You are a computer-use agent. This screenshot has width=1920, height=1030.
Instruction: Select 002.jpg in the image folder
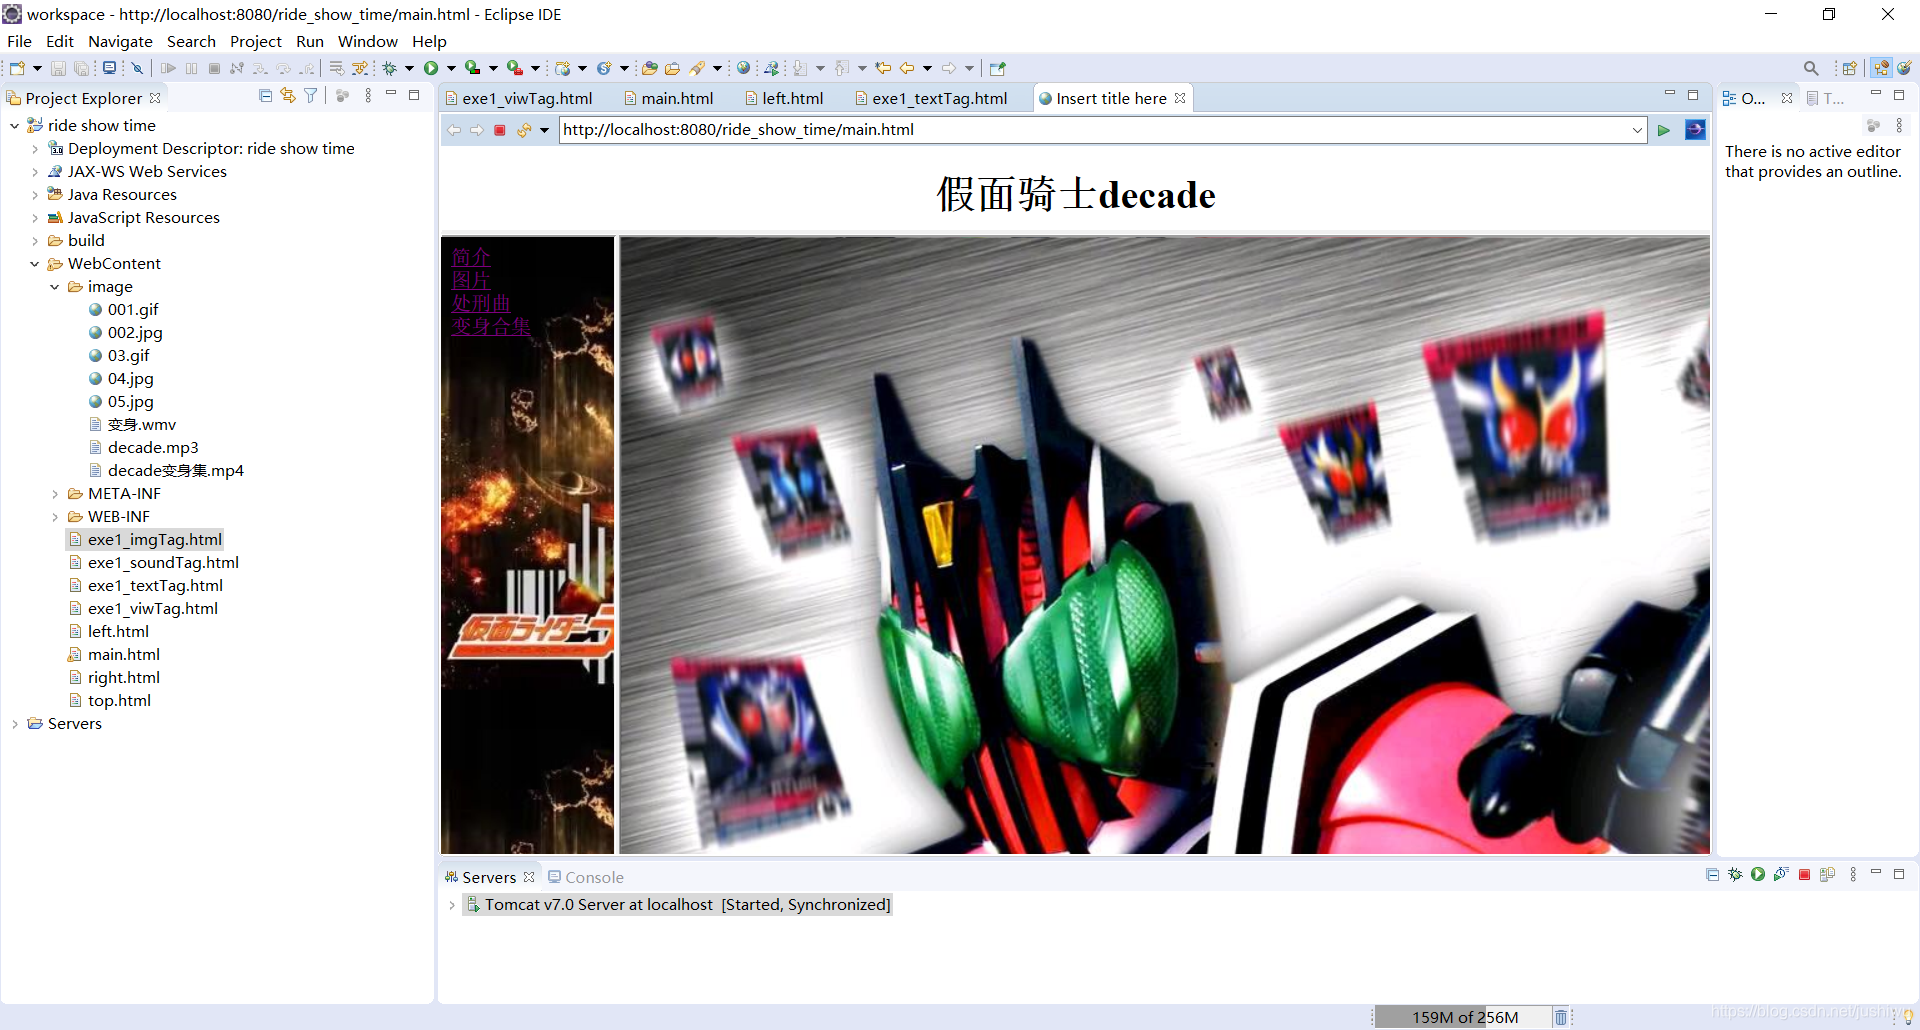135,333
